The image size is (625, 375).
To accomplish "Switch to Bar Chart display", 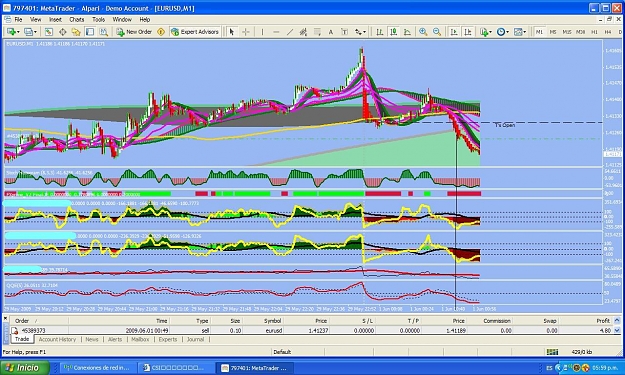I will (x=379, y=32).
